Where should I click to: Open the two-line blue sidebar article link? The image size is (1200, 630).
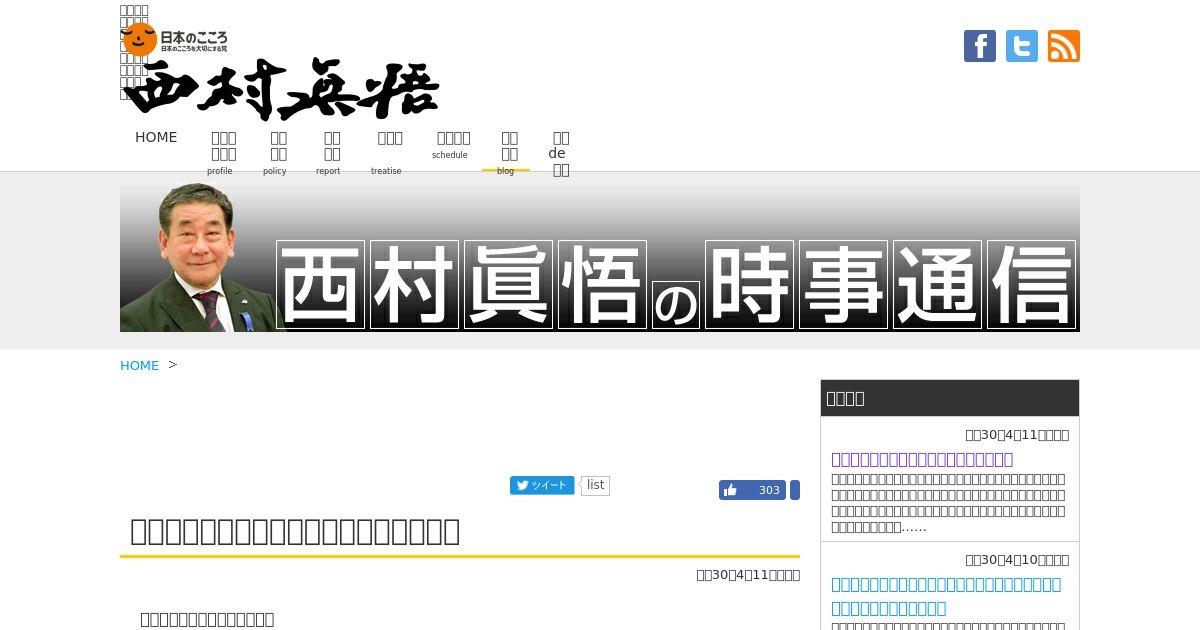(x=946, y=595)
